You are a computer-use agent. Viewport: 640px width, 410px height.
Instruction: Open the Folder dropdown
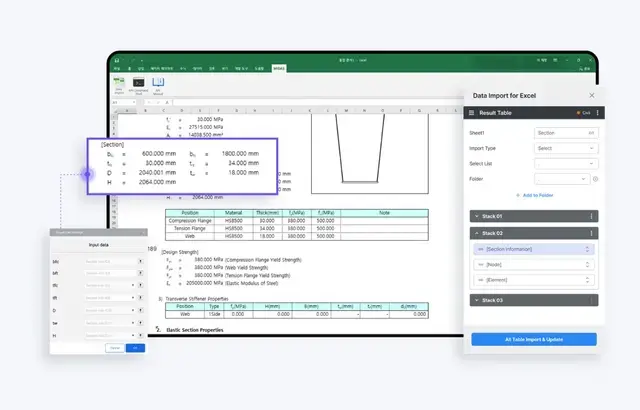560,179
